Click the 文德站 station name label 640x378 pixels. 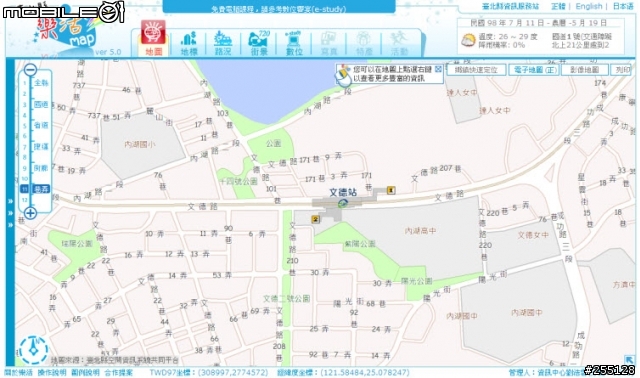click(343, 192)
